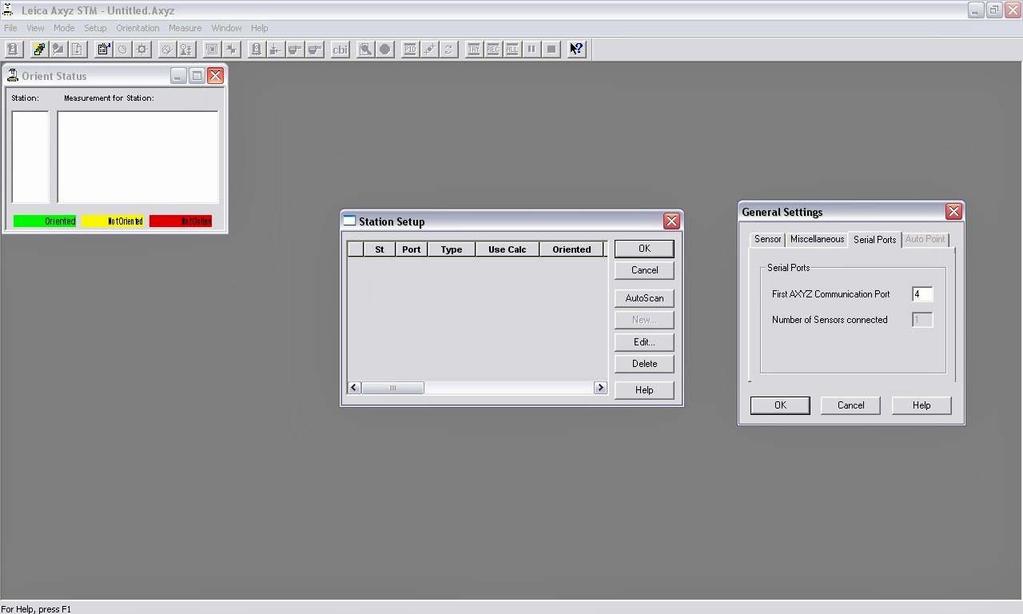This screenshot has width=1023, height=614.
Task: Click the 'For Help, press F1' status text
Action: (x=36, y=609)
